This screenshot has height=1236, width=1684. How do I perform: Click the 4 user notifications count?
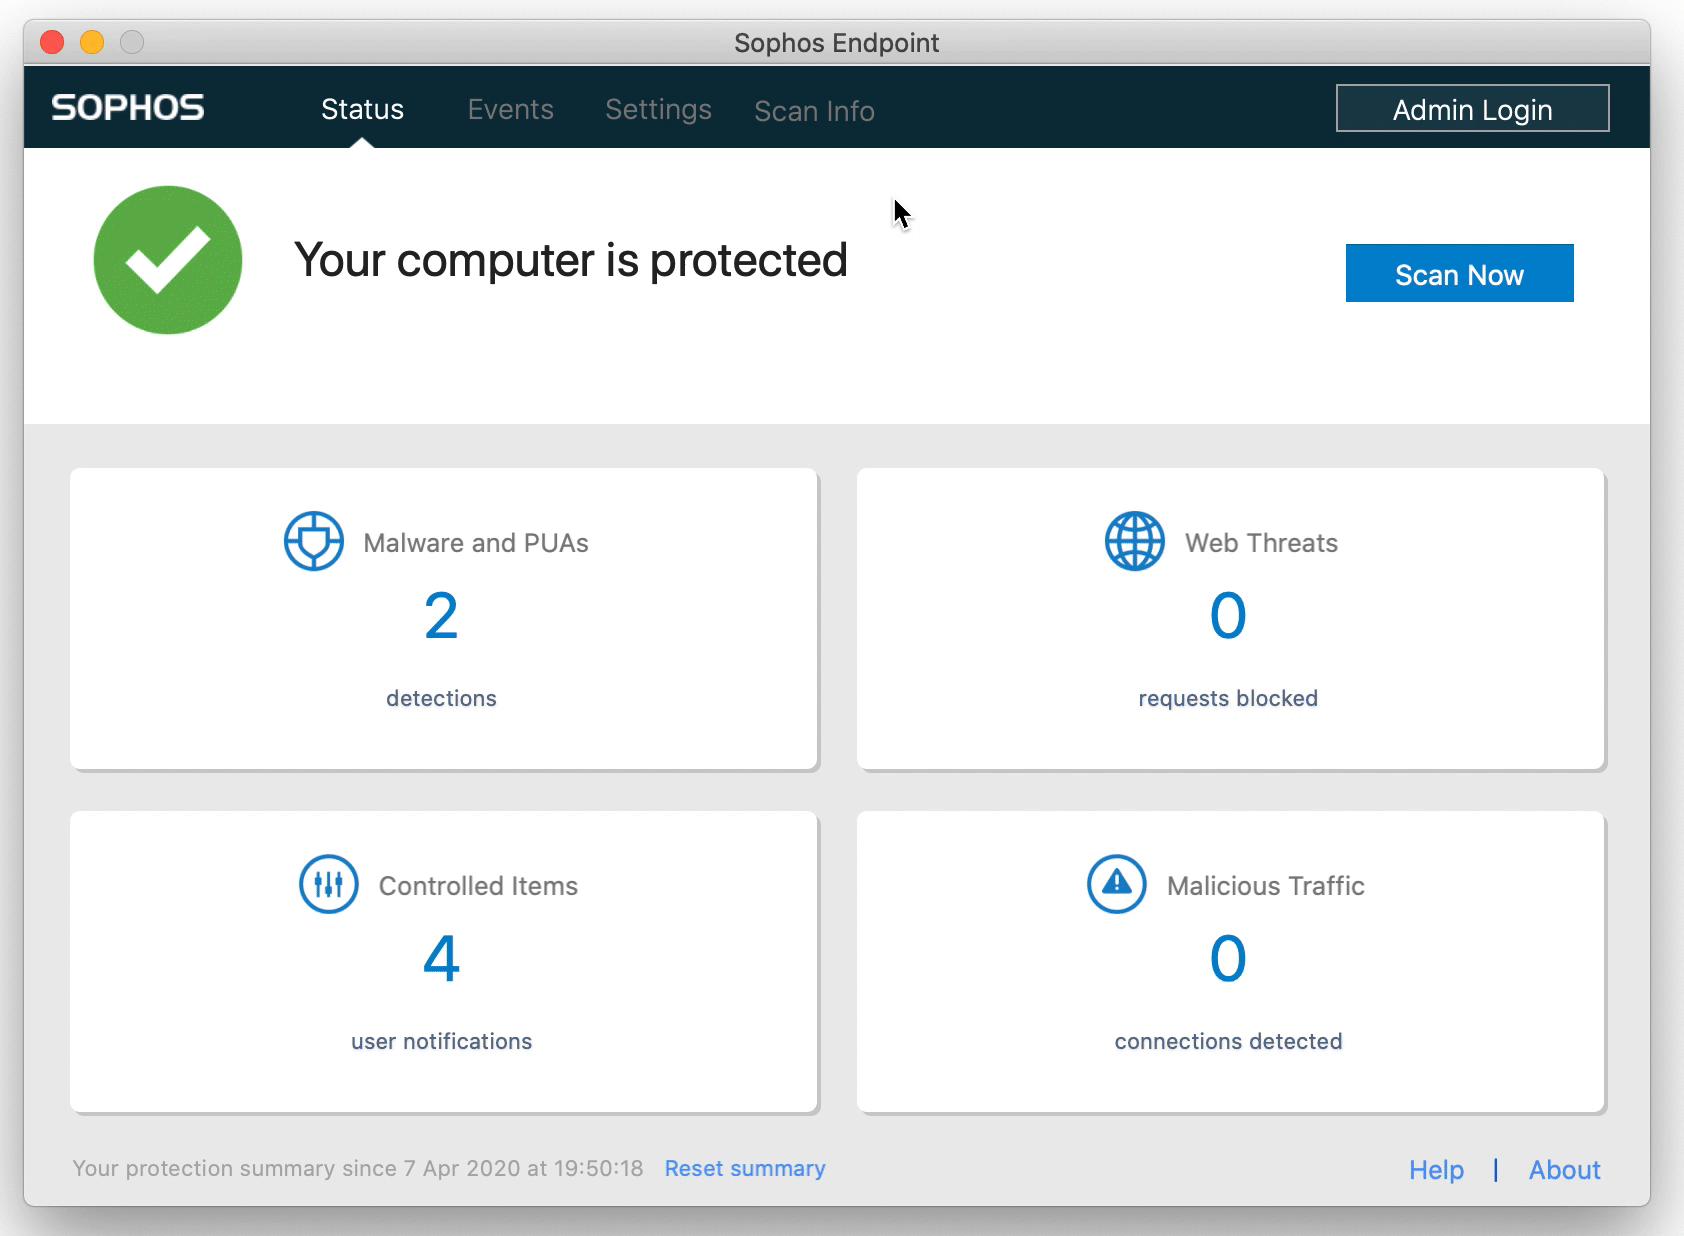441,958
